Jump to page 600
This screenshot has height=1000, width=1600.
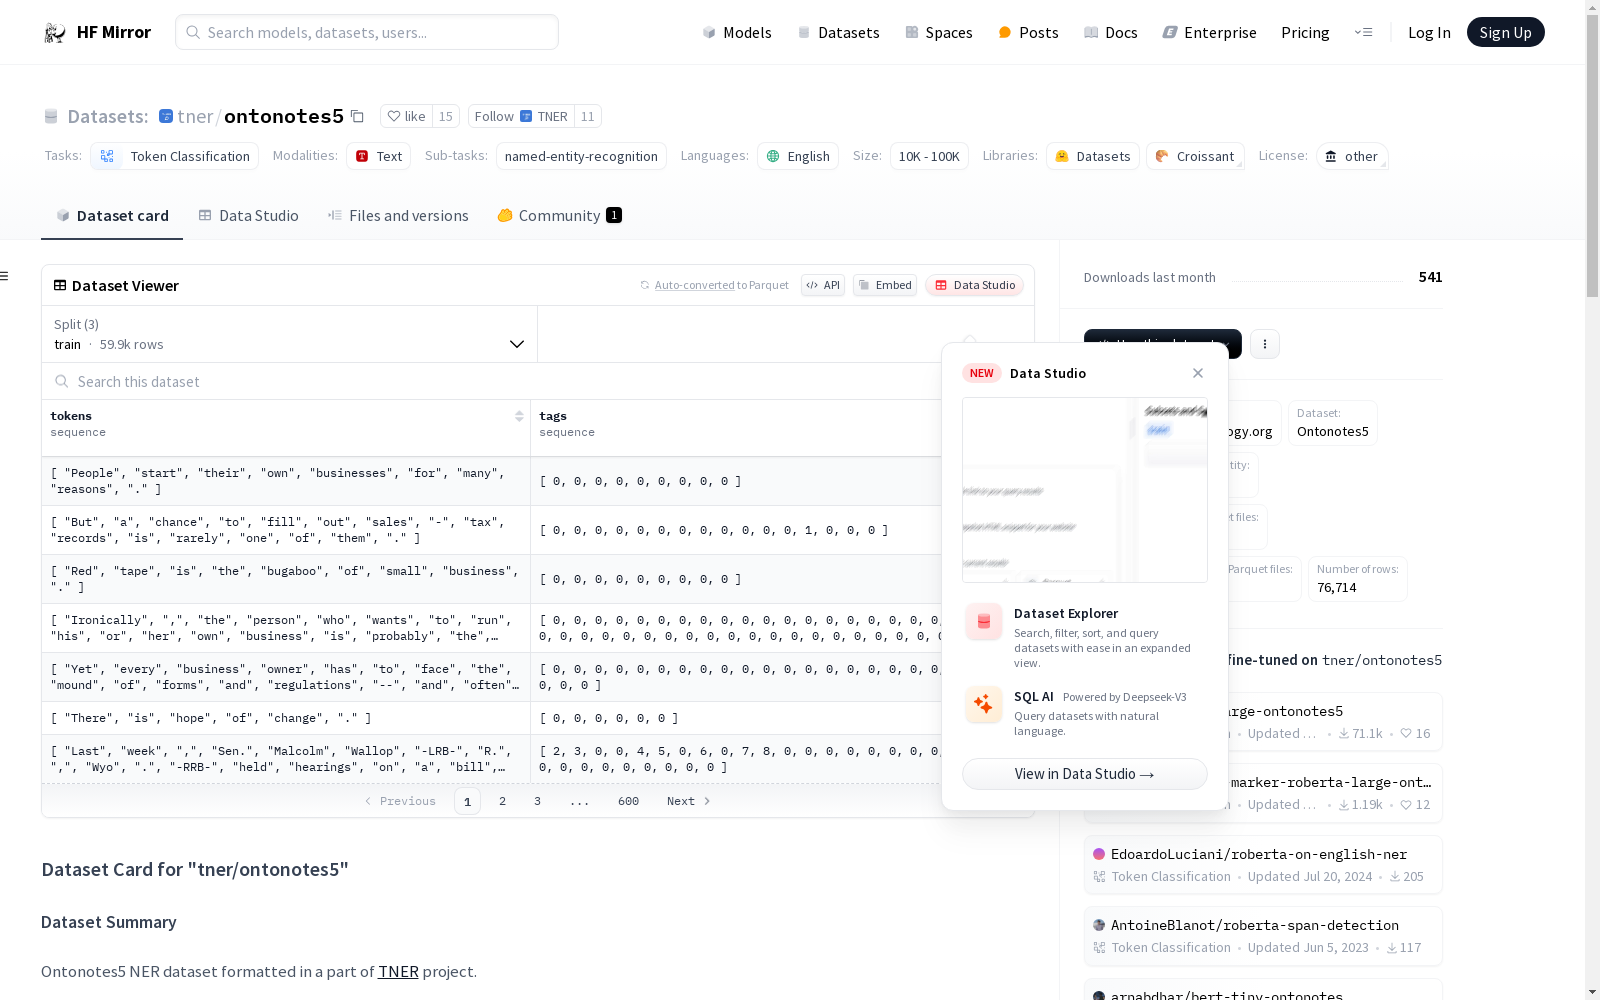click(628, 801)
